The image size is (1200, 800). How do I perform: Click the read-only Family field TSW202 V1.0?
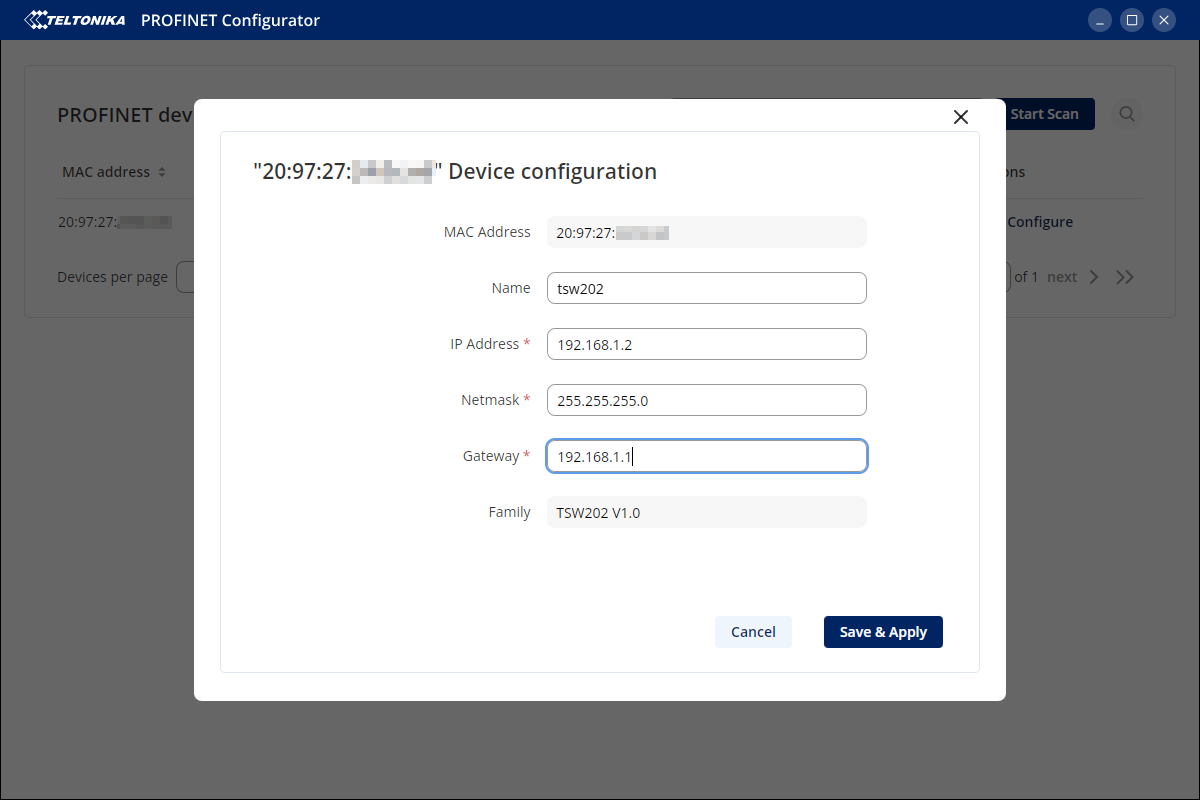(x=706, y=512)
